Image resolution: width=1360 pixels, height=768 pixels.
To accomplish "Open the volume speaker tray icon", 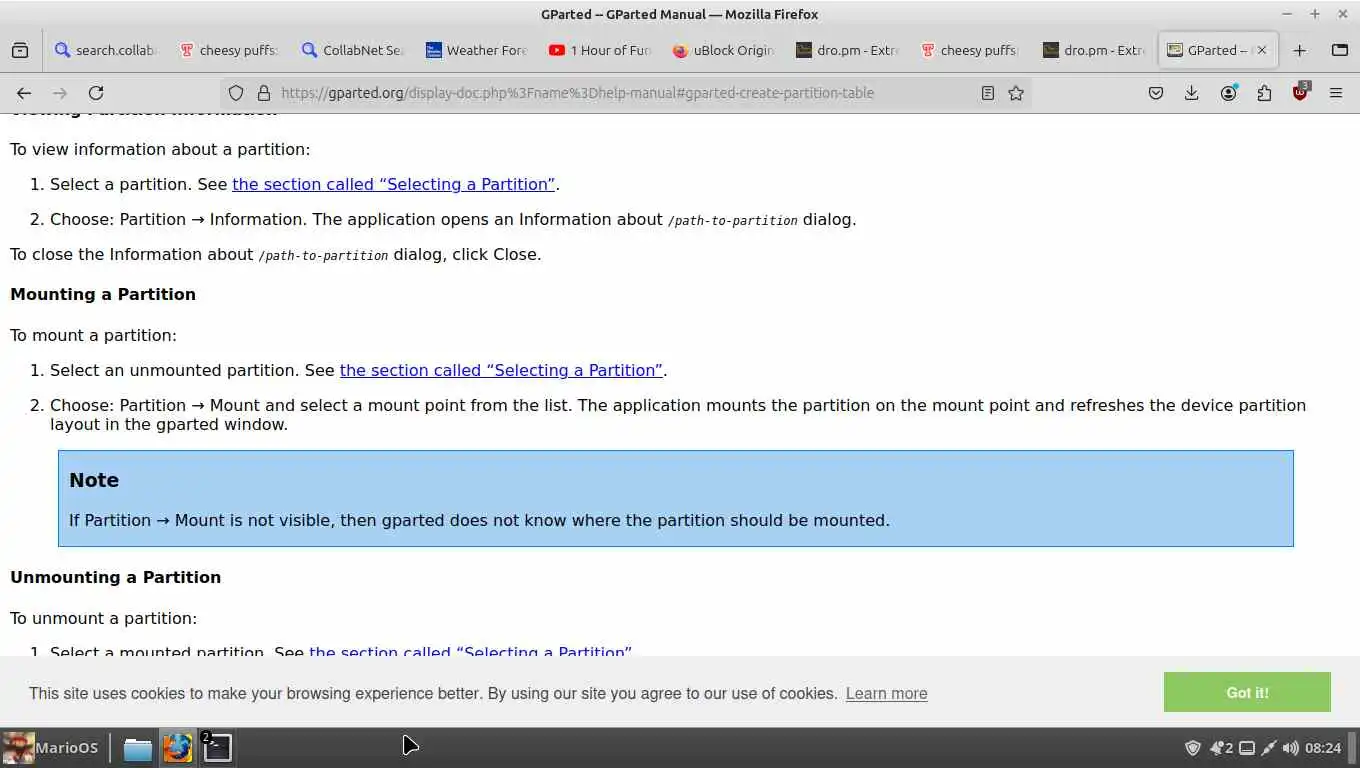I will pos(1291,748).
